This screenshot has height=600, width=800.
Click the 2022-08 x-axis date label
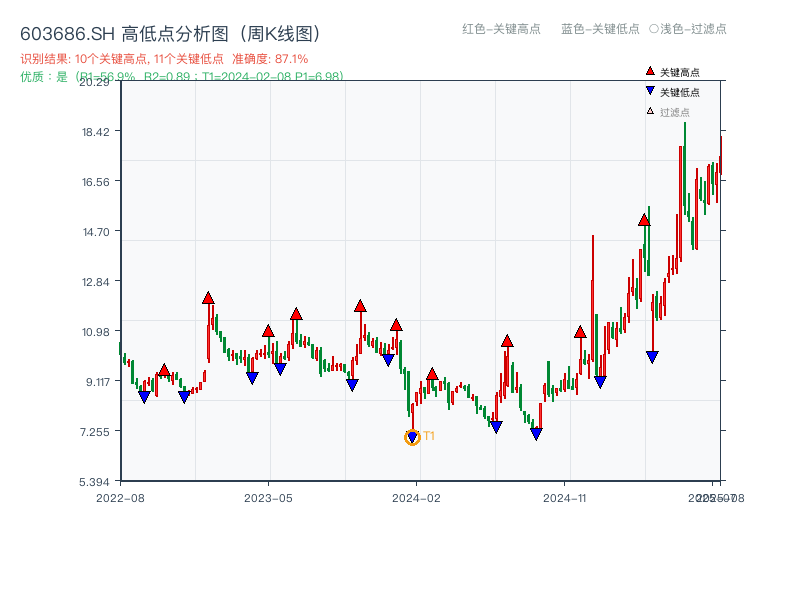[120, 498]
